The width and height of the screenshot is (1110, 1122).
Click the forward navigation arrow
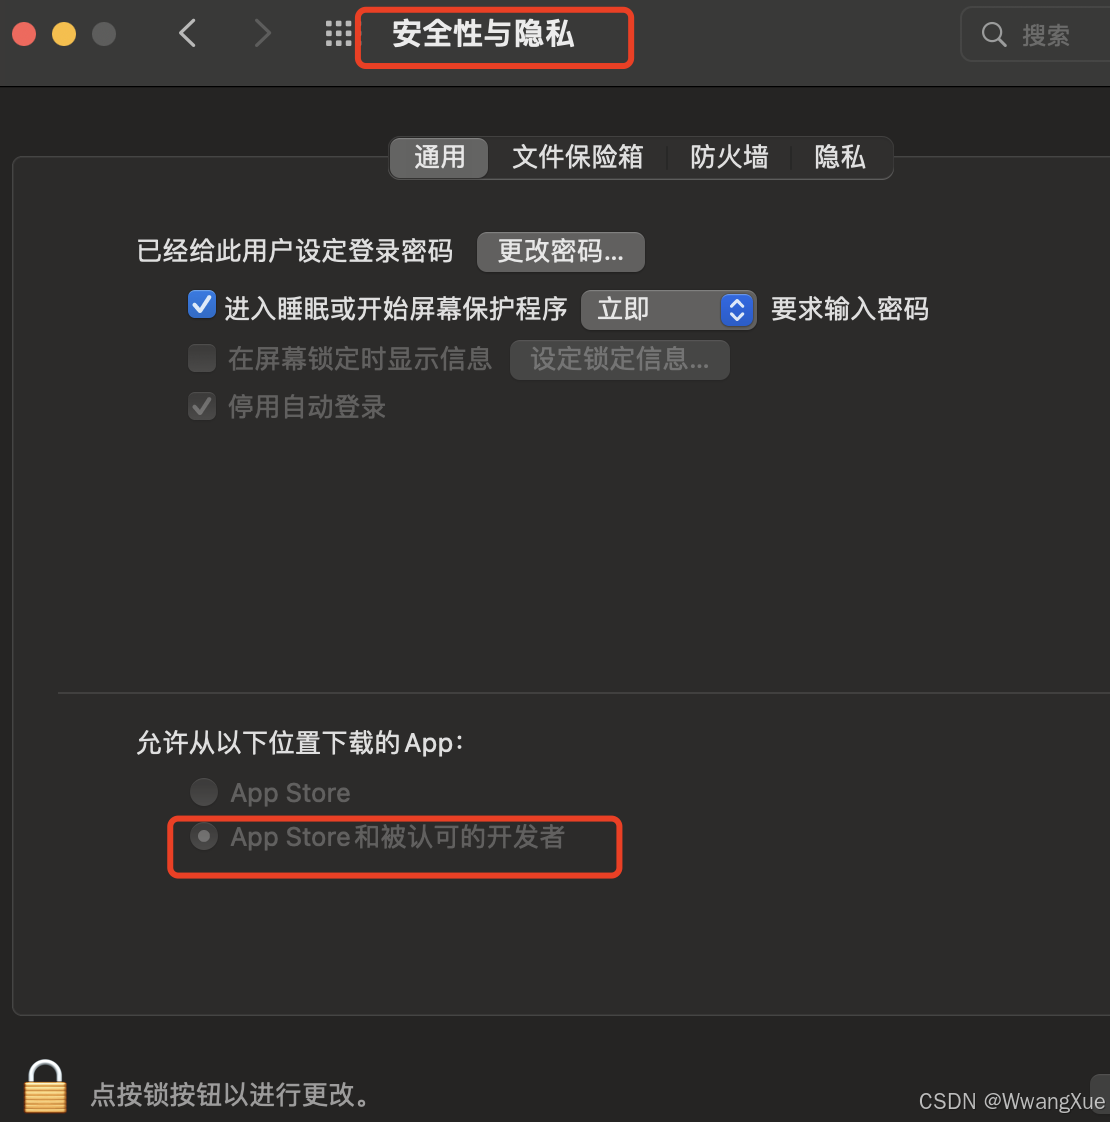click(263, 33)
